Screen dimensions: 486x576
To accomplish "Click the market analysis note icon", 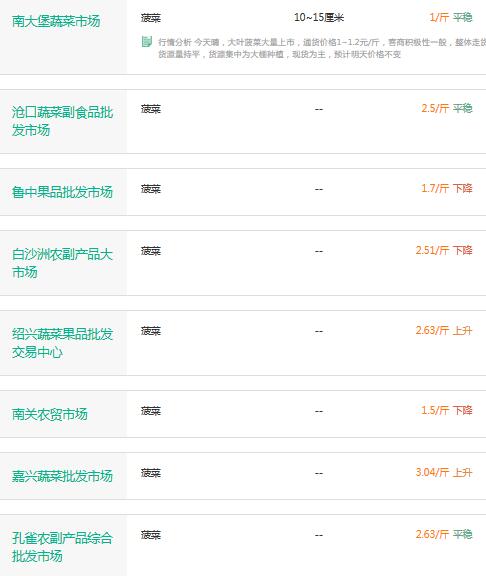I will click(x=147, y=42).
